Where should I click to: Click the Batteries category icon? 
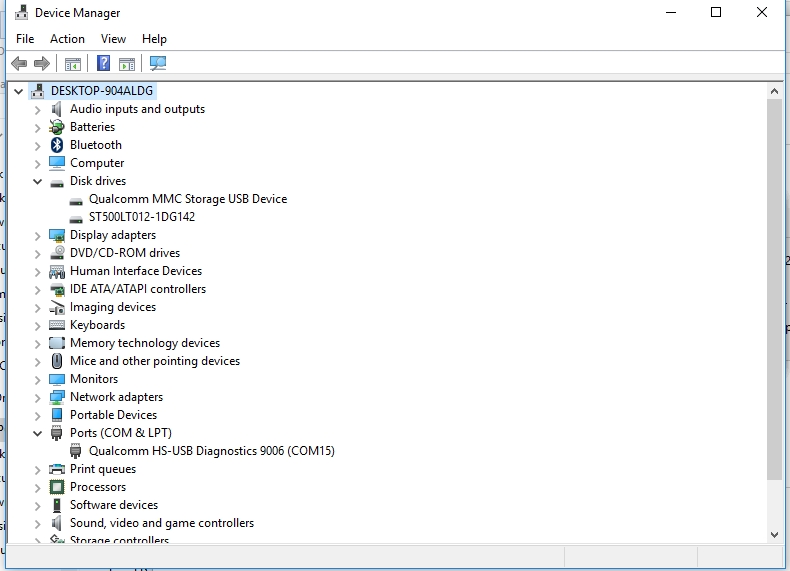tap(57, 127)
